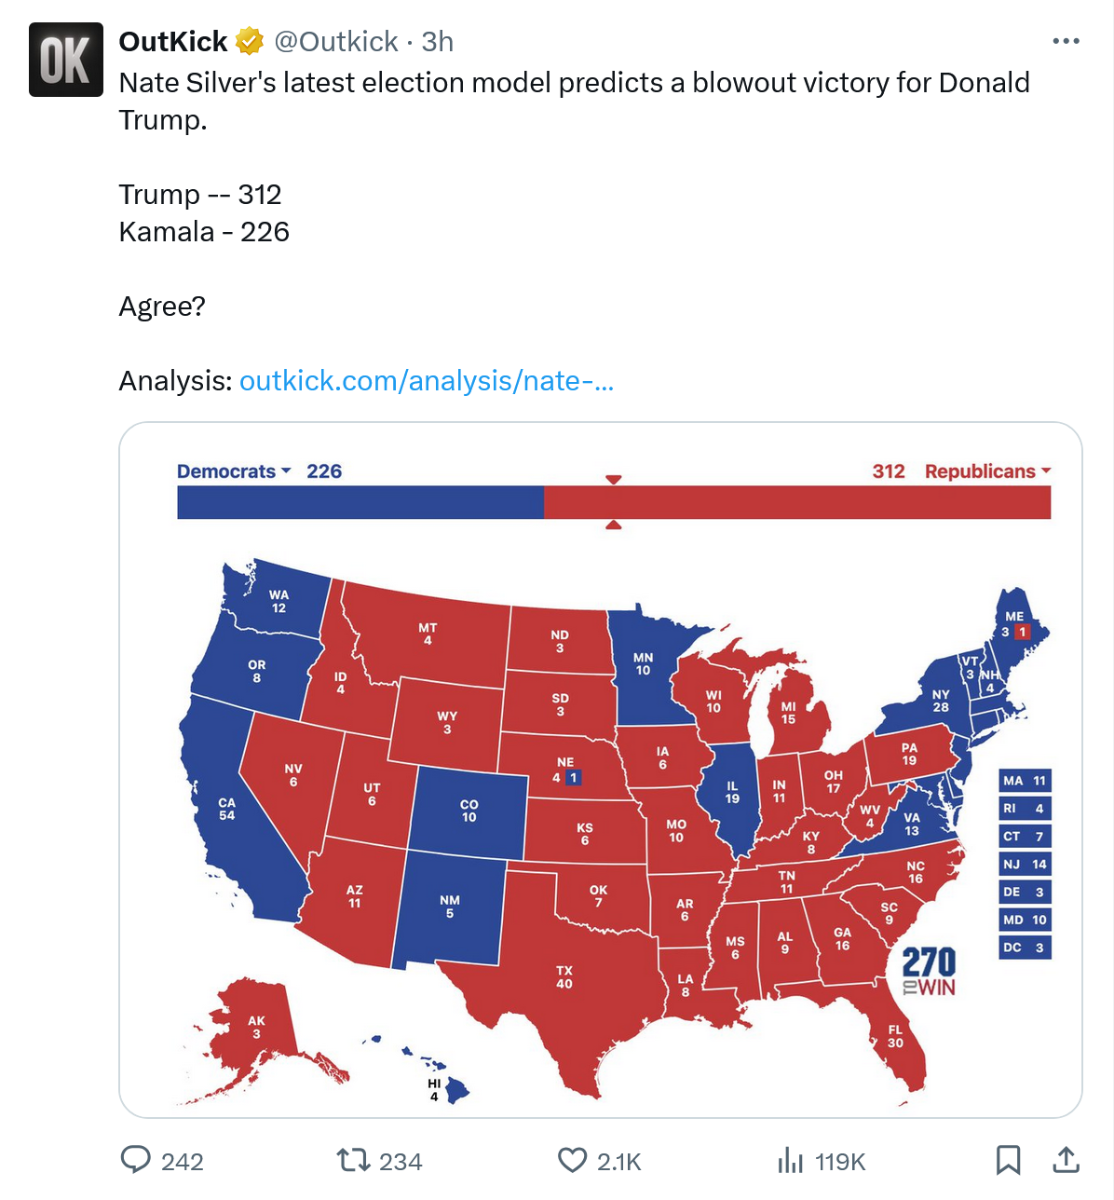The height and width of the screenshot is (1200, 1114).
Task: Open the outkick.com analysis link
Action: coord(426,381)
